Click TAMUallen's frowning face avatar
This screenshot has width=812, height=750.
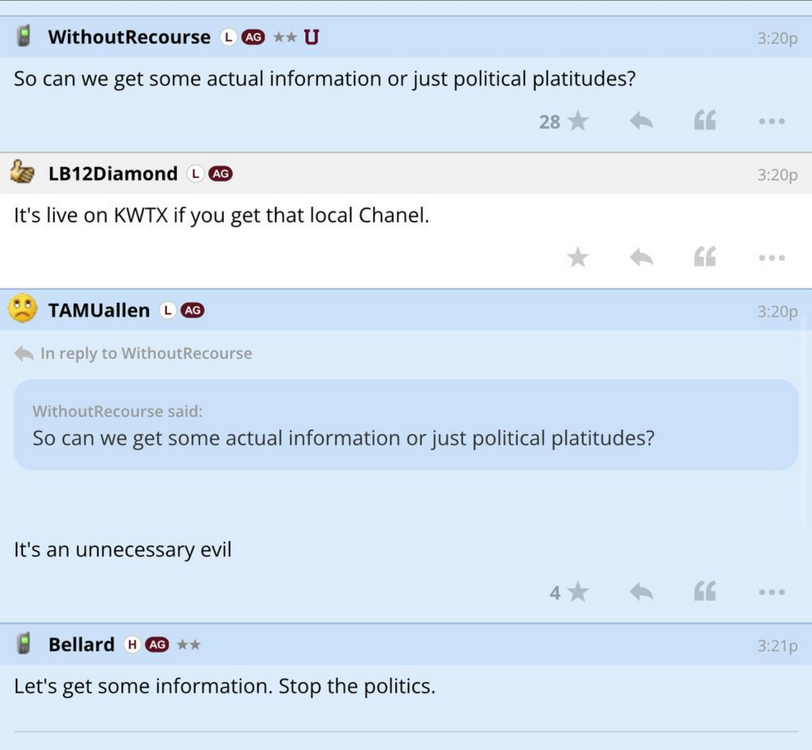(22, 309)
